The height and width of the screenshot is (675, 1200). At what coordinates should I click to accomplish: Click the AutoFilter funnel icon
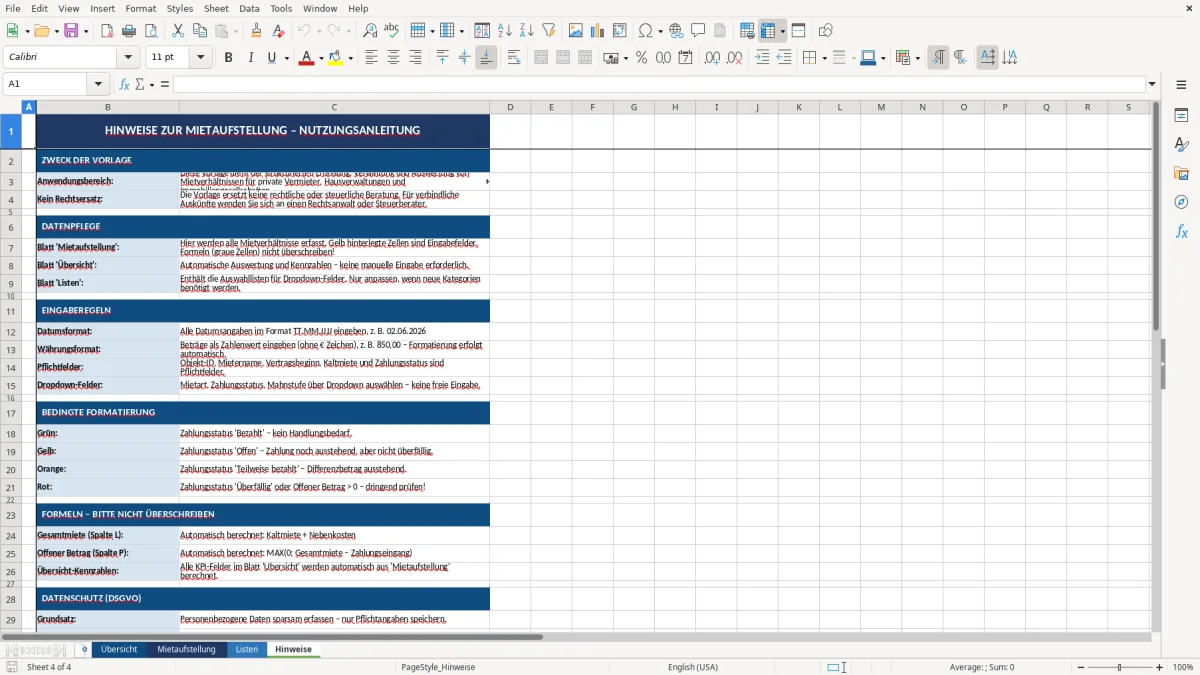549,31
